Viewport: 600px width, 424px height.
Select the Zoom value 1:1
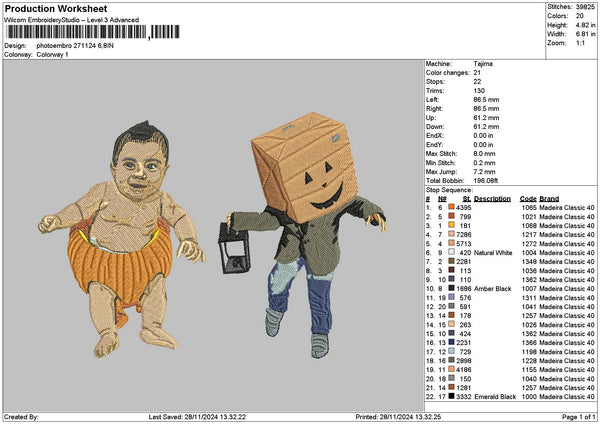[580, 43]
